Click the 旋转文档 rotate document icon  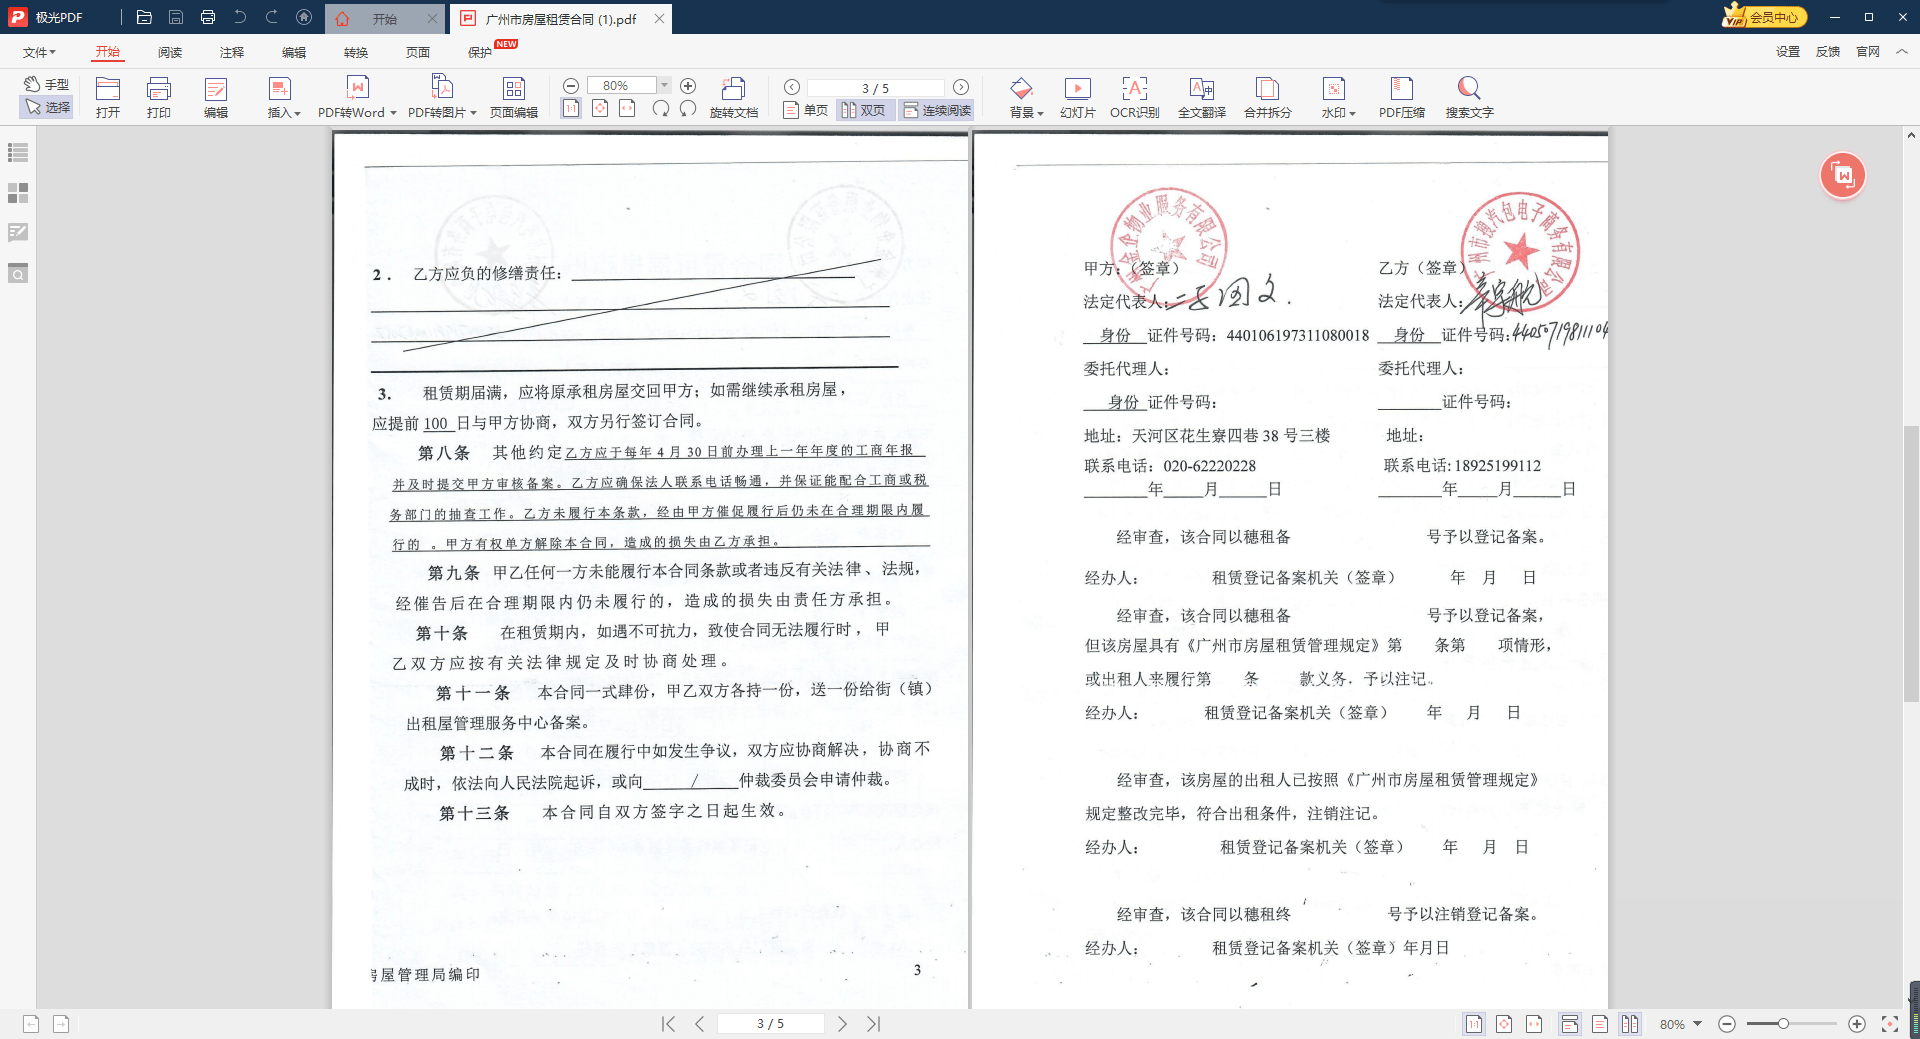click(x=733, y=97)
